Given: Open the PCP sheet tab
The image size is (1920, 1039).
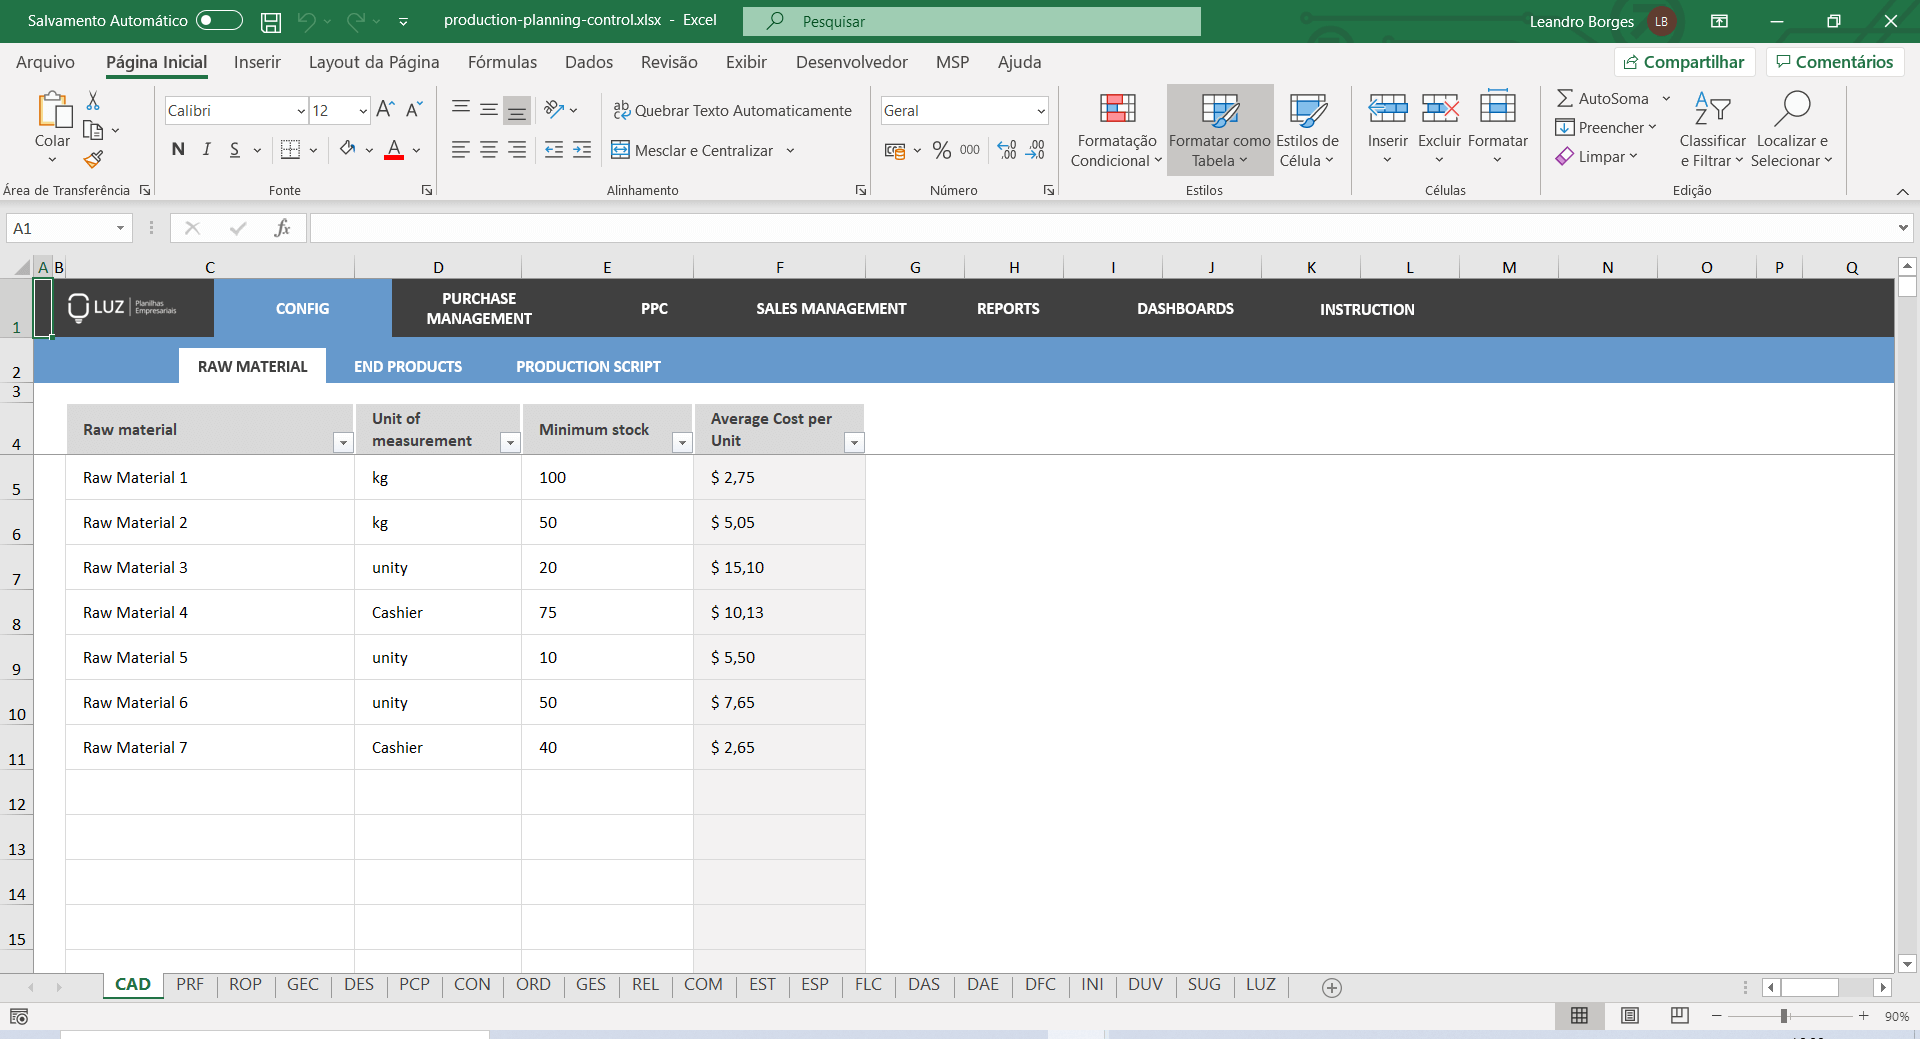Looking at the screenshot, I should [x=414, y=985].
